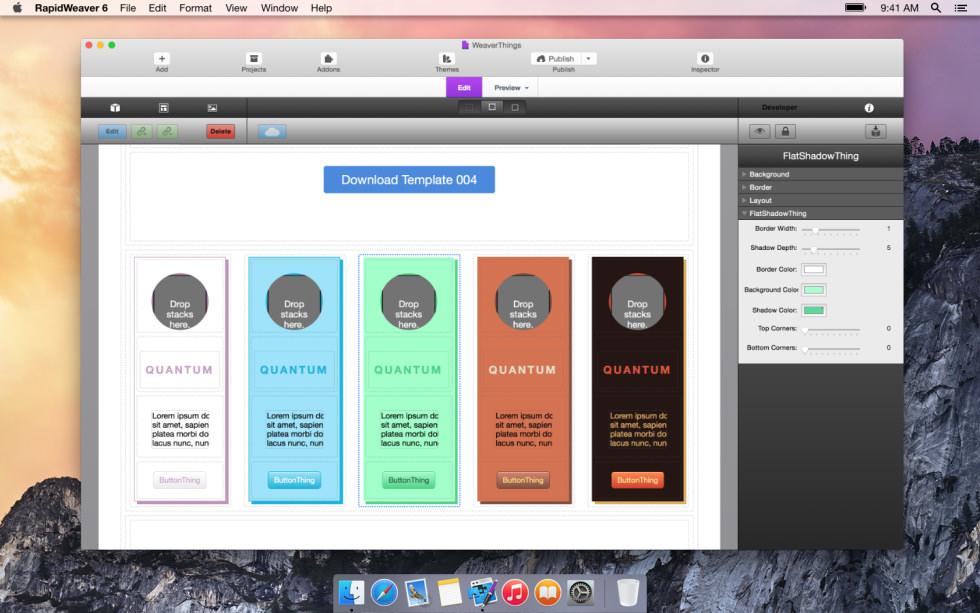
Task: Open Finder from the Dock
Action: tap(351, 592)
